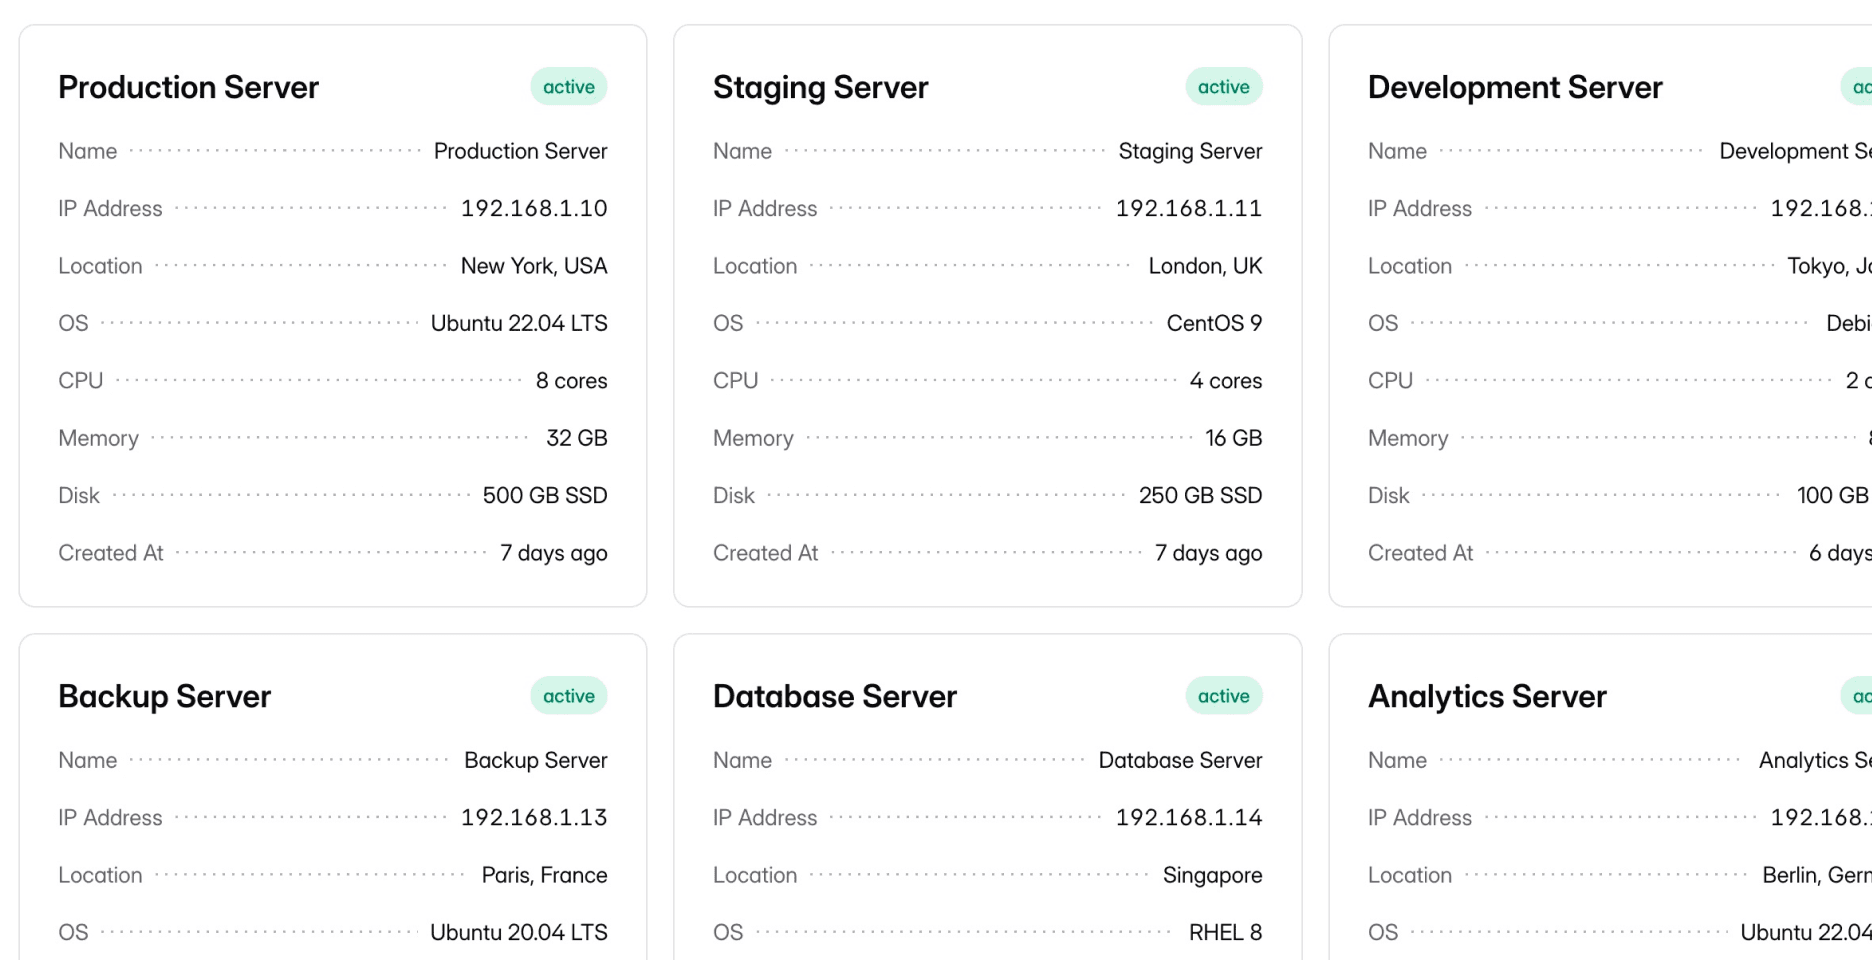Screen dimensions: 1872x960
Task: Click the RHEL 8 OS value
Action: (1225, 933)
